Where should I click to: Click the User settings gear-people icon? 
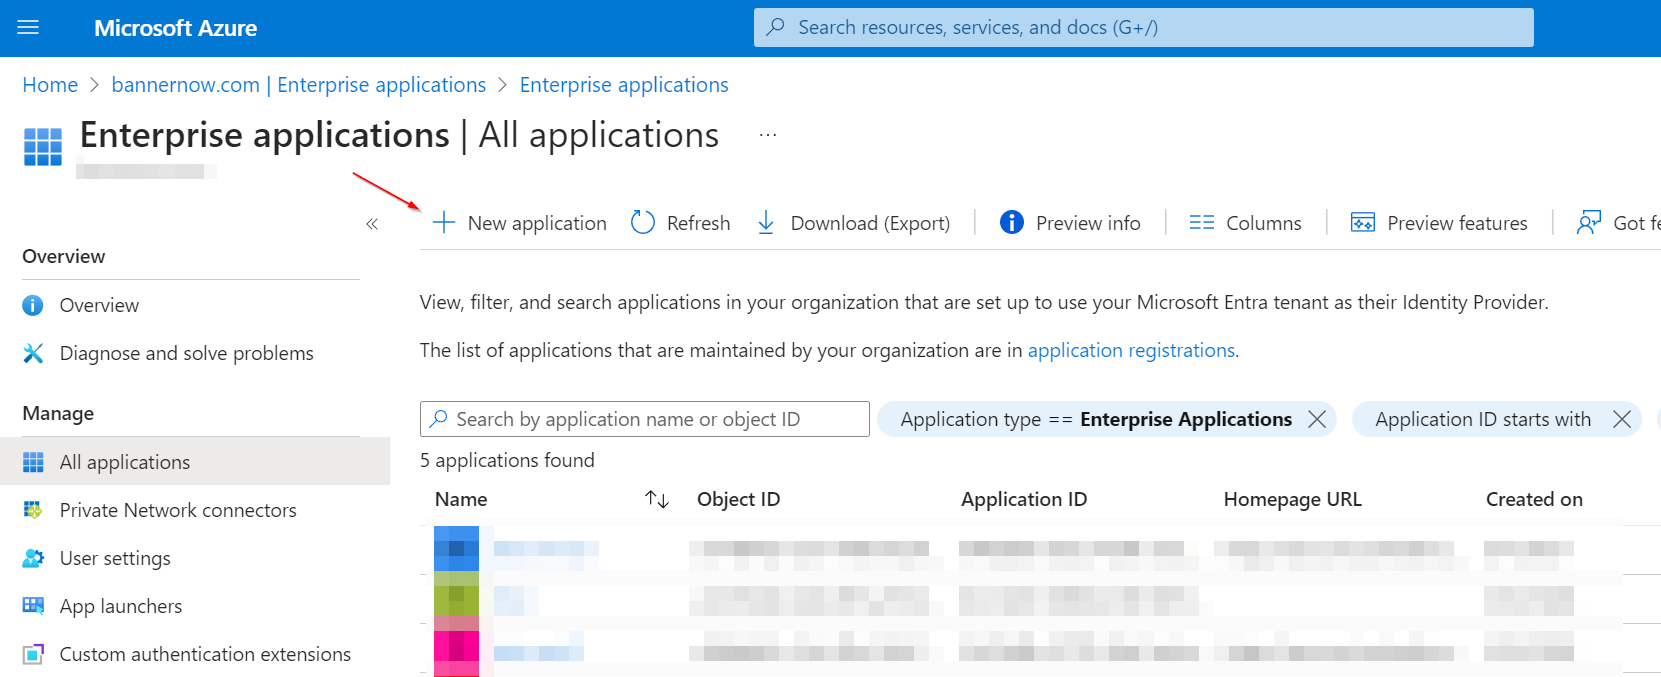33,558
